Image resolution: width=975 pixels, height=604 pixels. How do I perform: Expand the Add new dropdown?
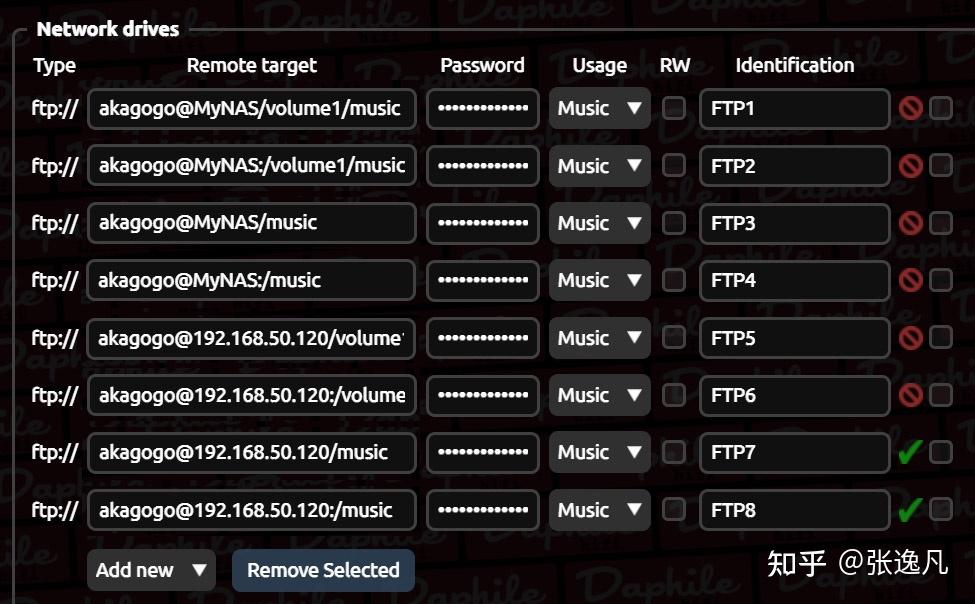click(x=151, y=570)
